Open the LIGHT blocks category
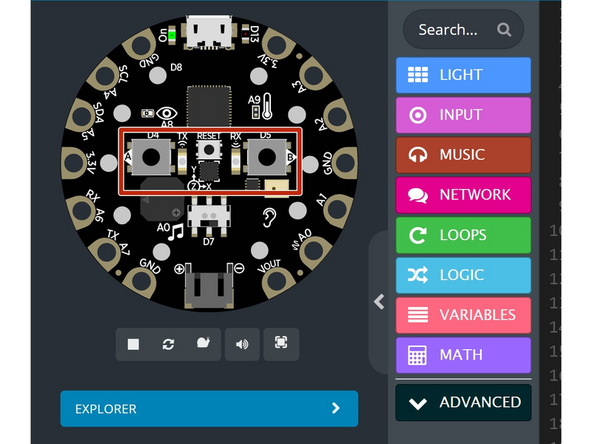 [463, 75]
